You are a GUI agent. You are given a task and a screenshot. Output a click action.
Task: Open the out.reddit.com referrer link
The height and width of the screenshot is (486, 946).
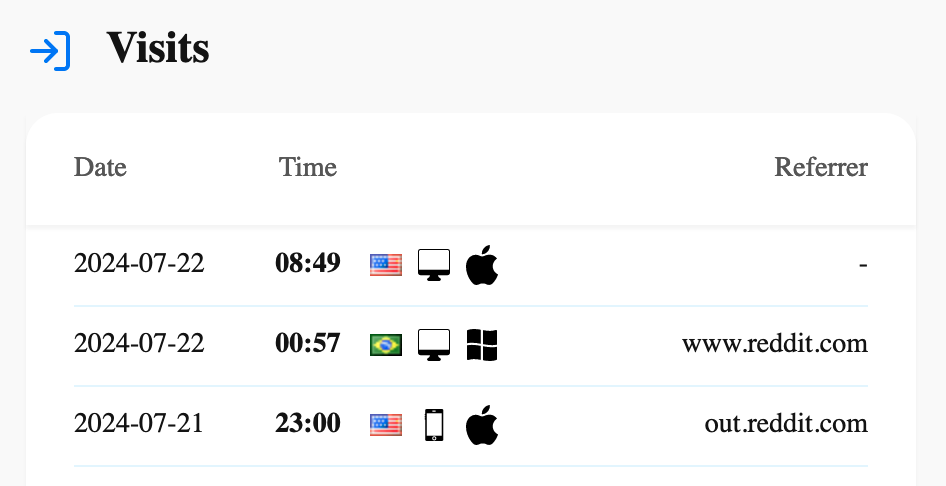(x=786, y=424)
